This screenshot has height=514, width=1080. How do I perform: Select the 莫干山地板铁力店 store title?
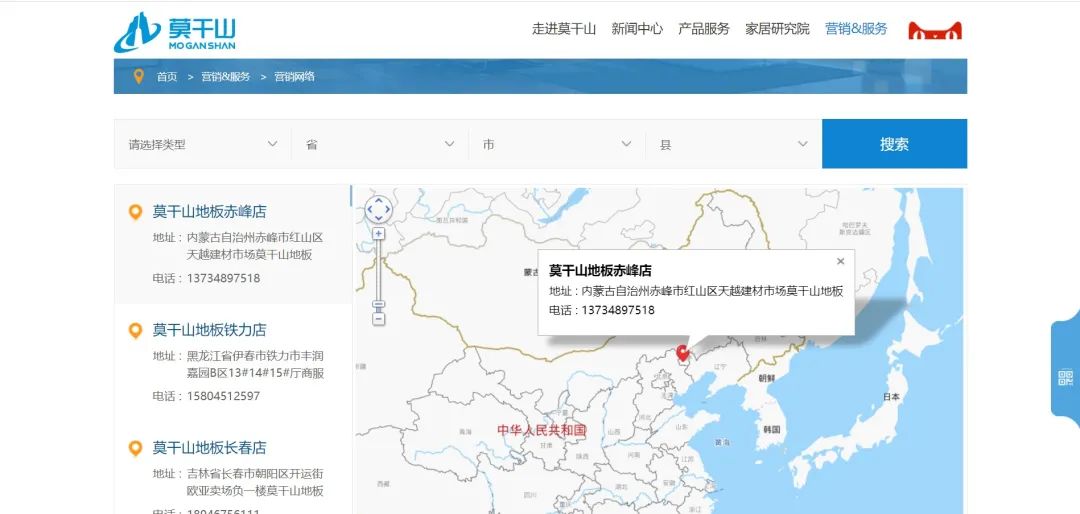(209, 330)
